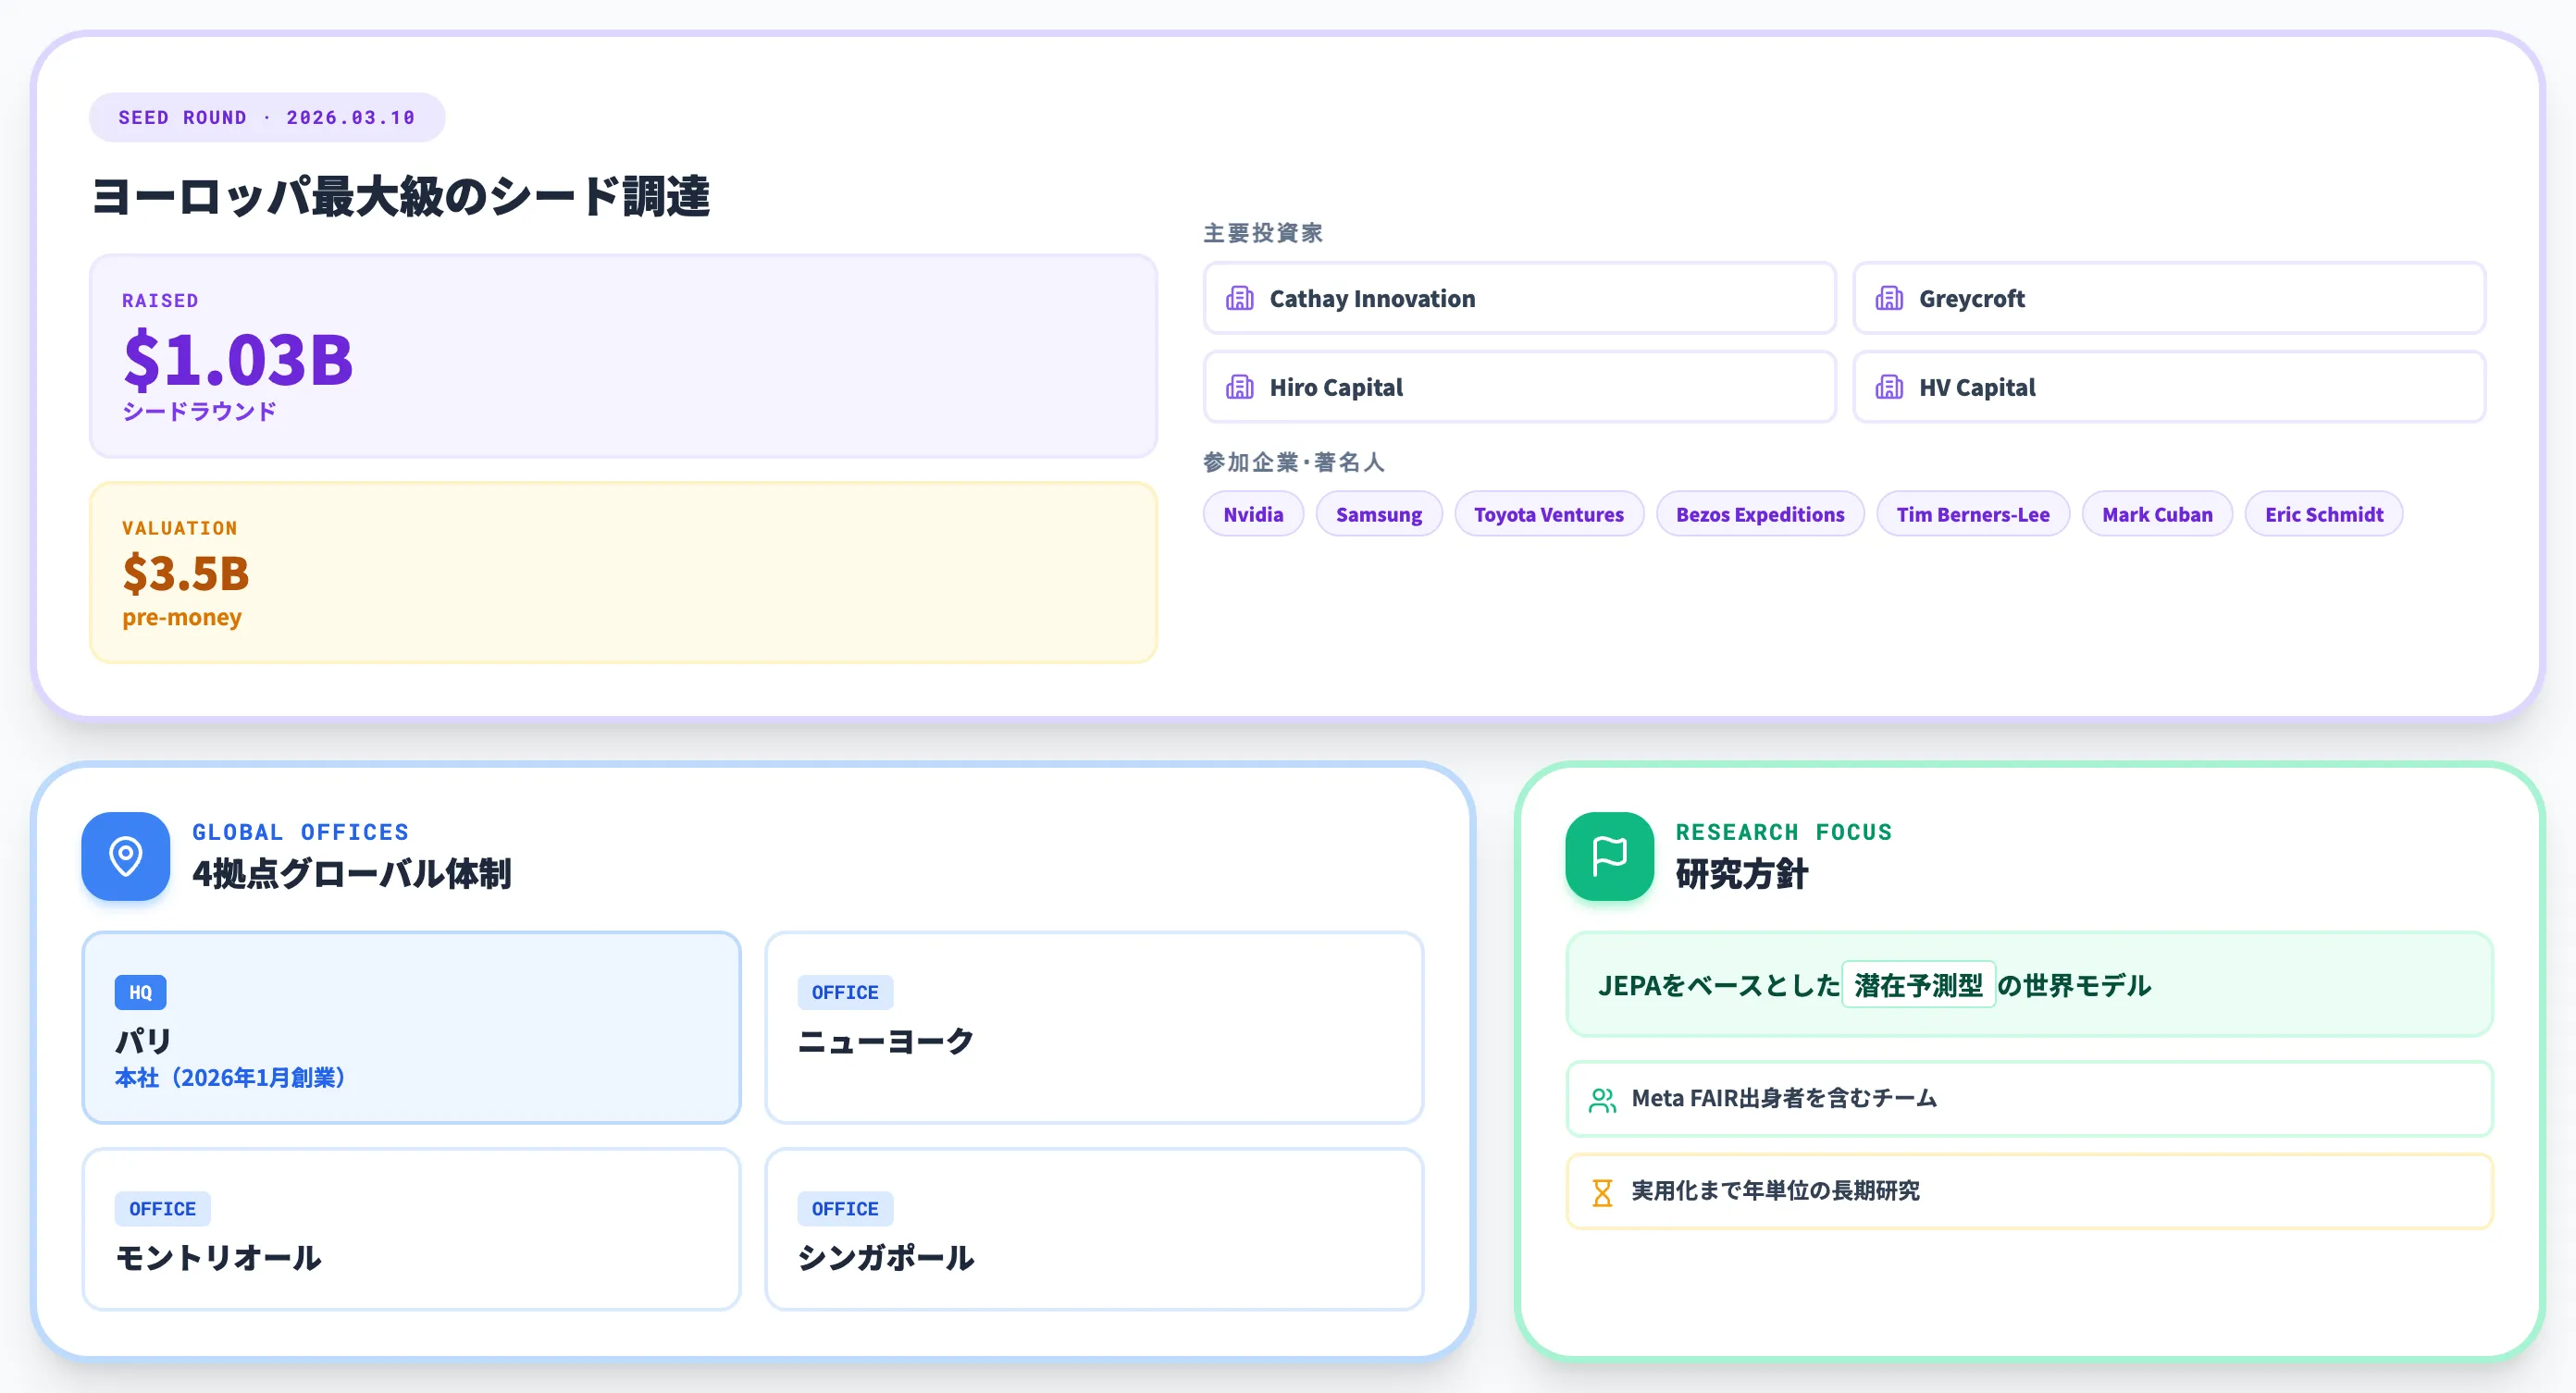Open the HV Capital investor card
The image size is (2576, 1393).
pyautogui.click(x=2168, y=387)
